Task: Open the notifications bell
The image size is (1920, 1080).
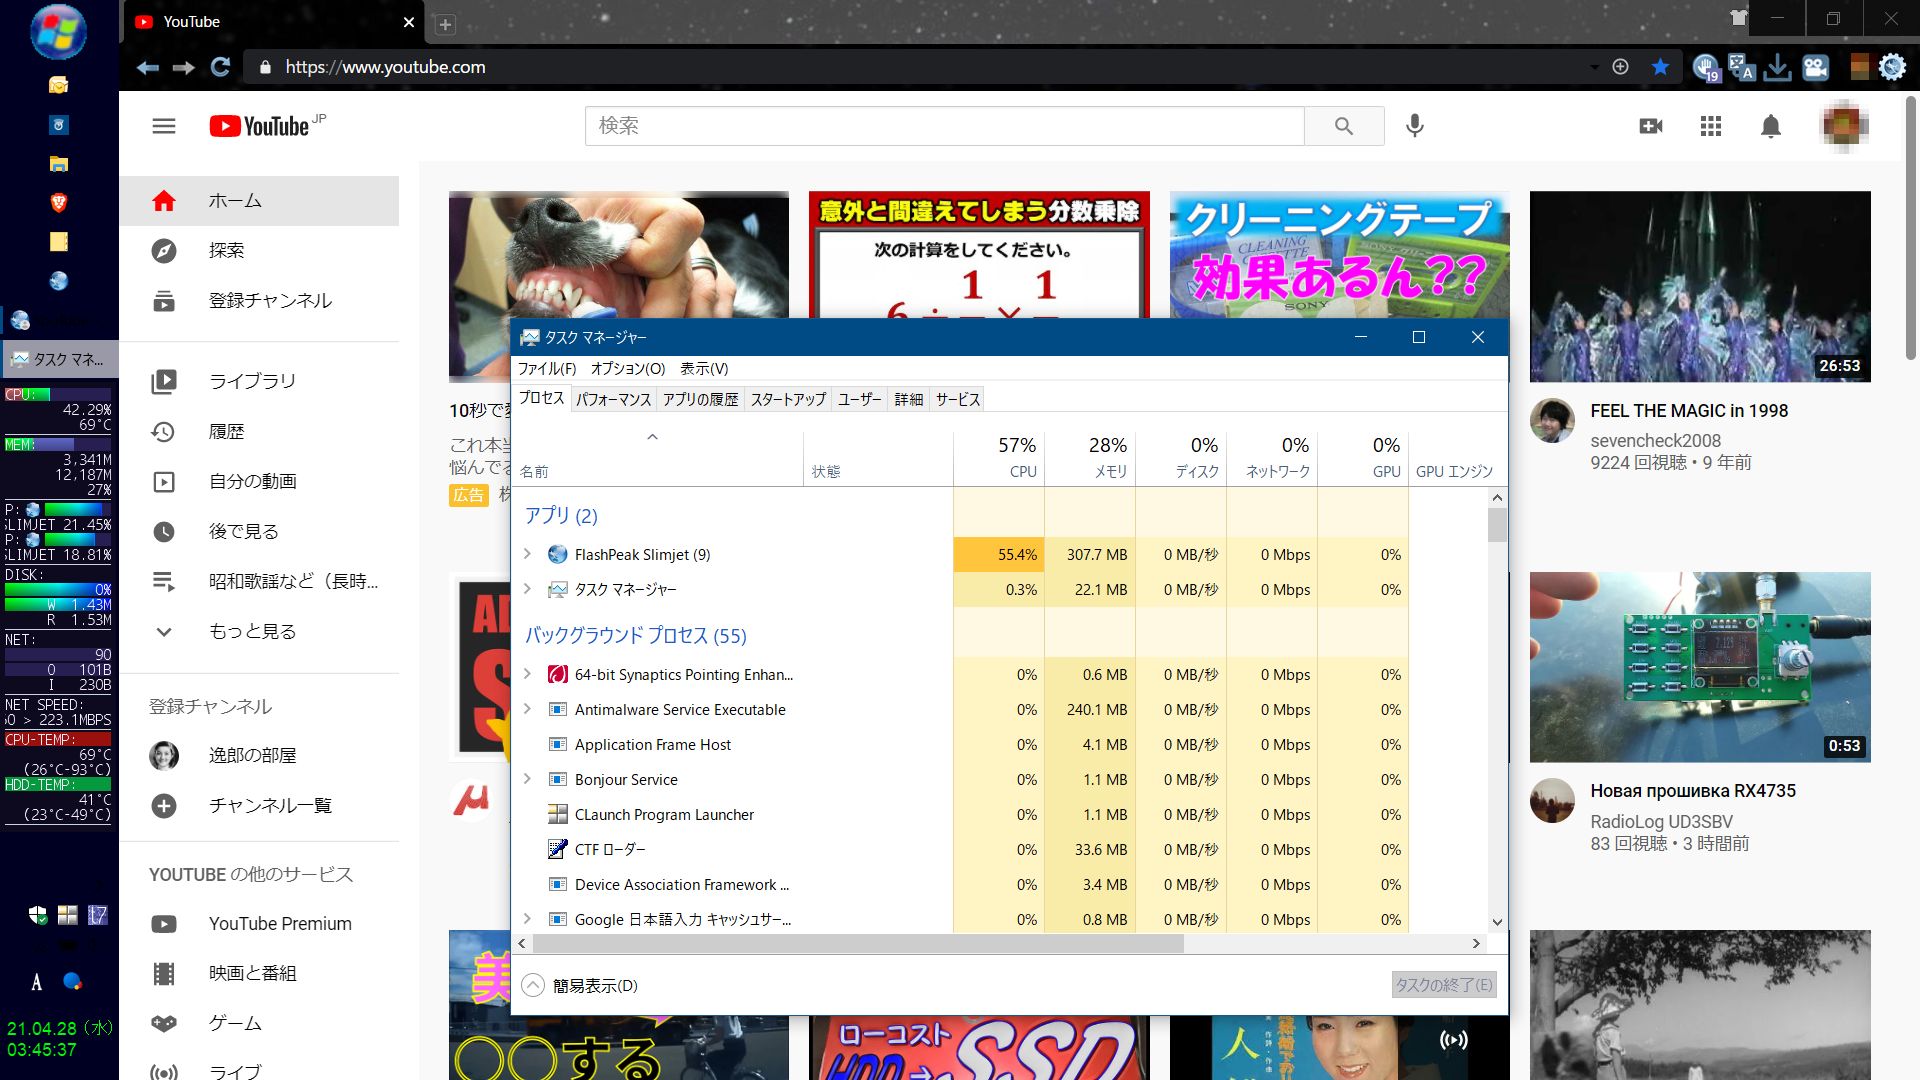Action: [x=1771, y=126]
